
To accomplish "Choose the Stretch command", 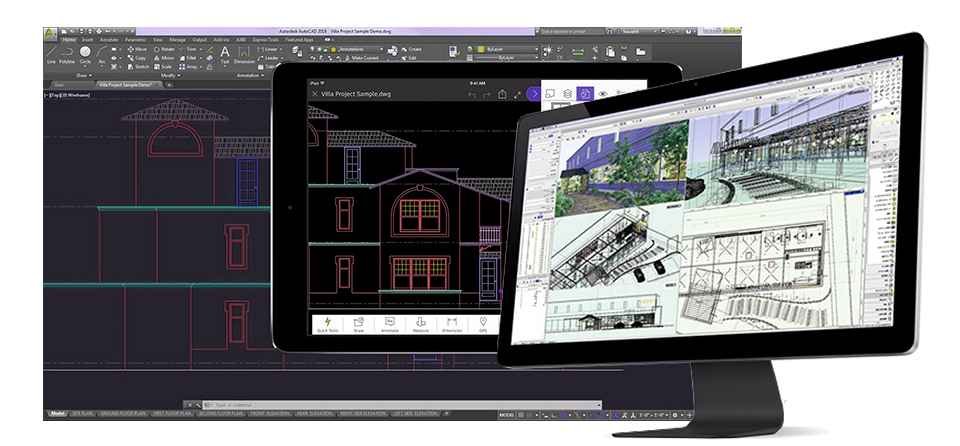I will 138,66.
